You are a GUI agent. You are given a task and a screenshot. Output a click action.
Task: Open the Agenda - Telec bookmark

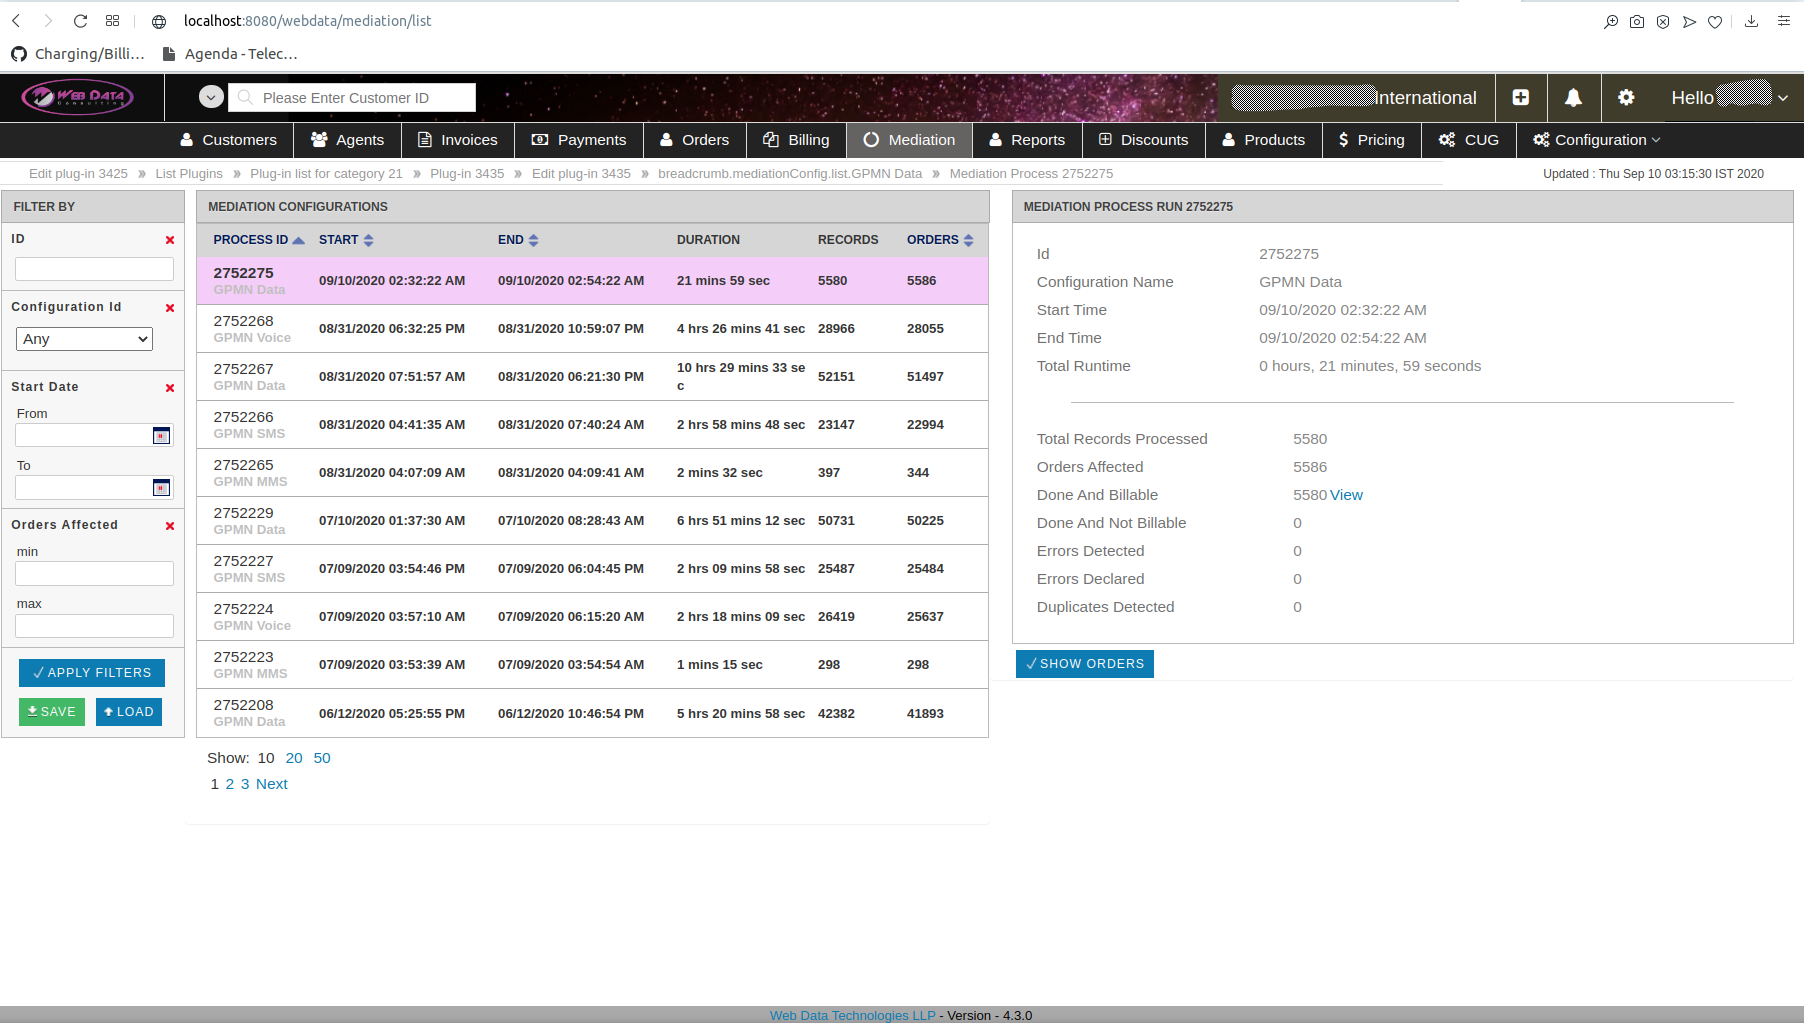point(229,54)
